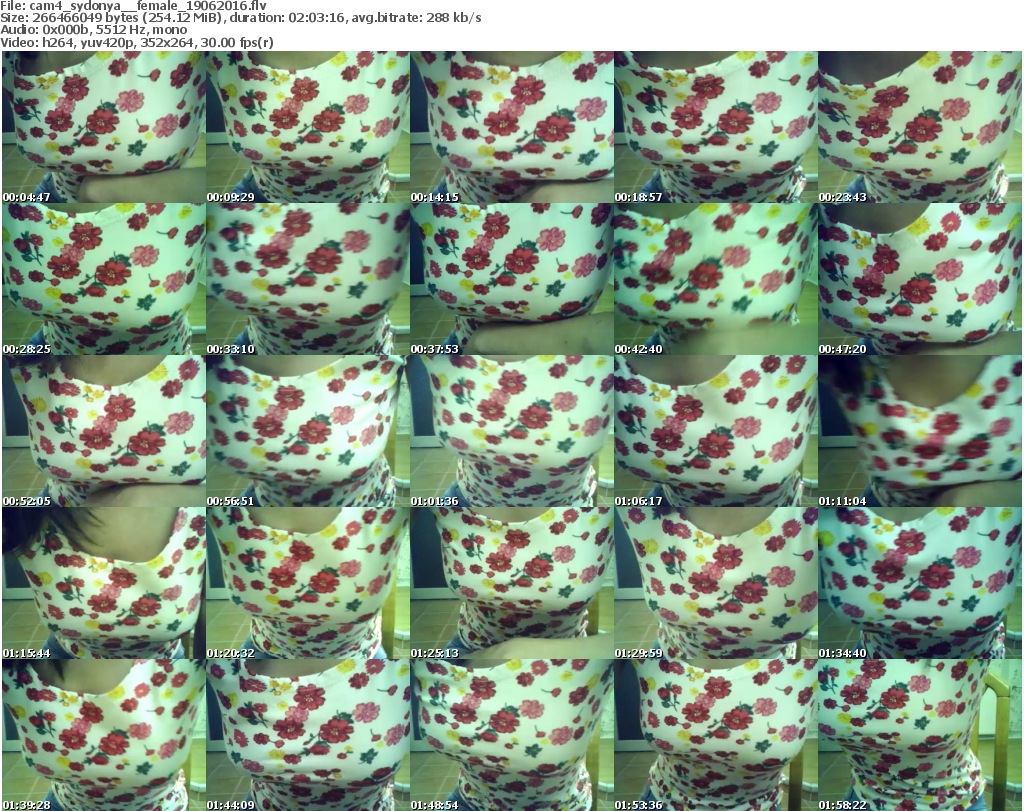Select the thumbnail stamped 00:47:20
Image resolution: width=1024 pixels, height=811 pixels.
coord(920,279)
